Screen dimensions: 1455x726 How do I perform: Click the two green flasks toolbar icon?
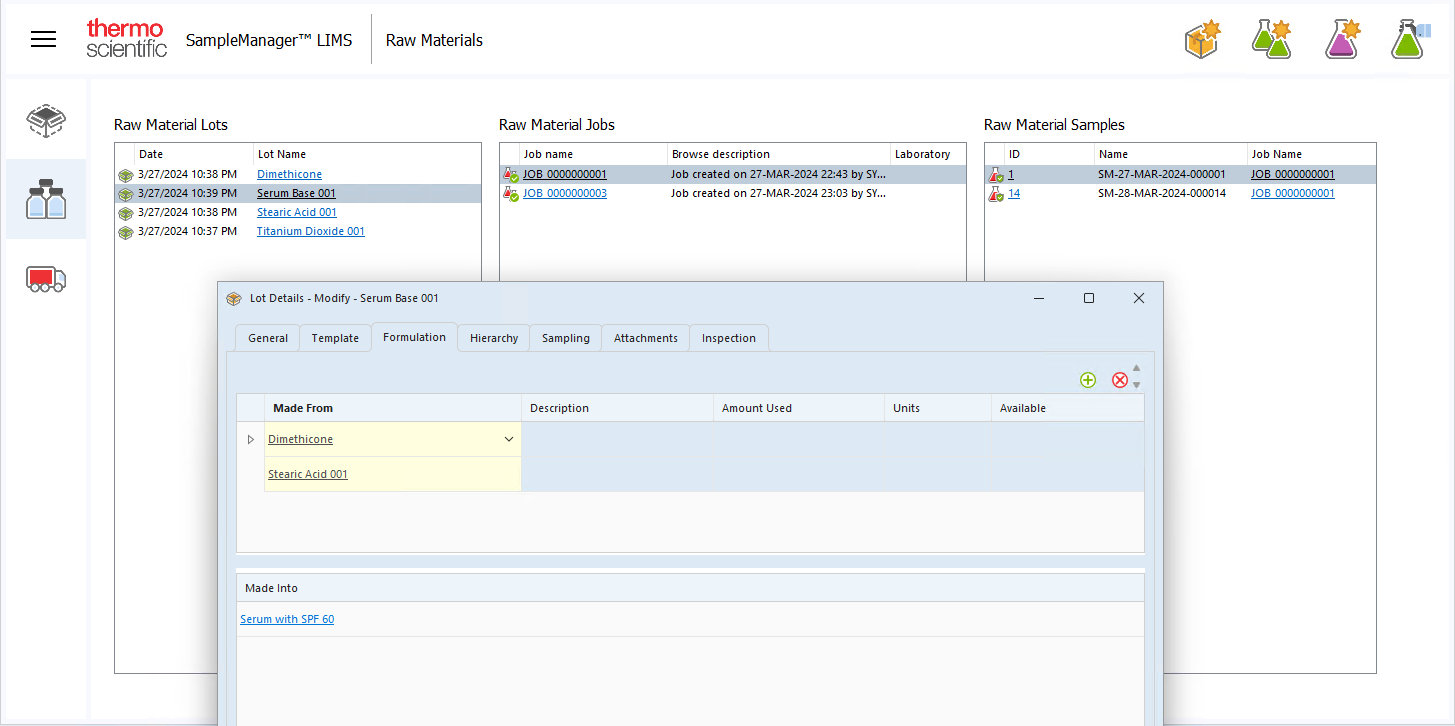pos(1271,40)
